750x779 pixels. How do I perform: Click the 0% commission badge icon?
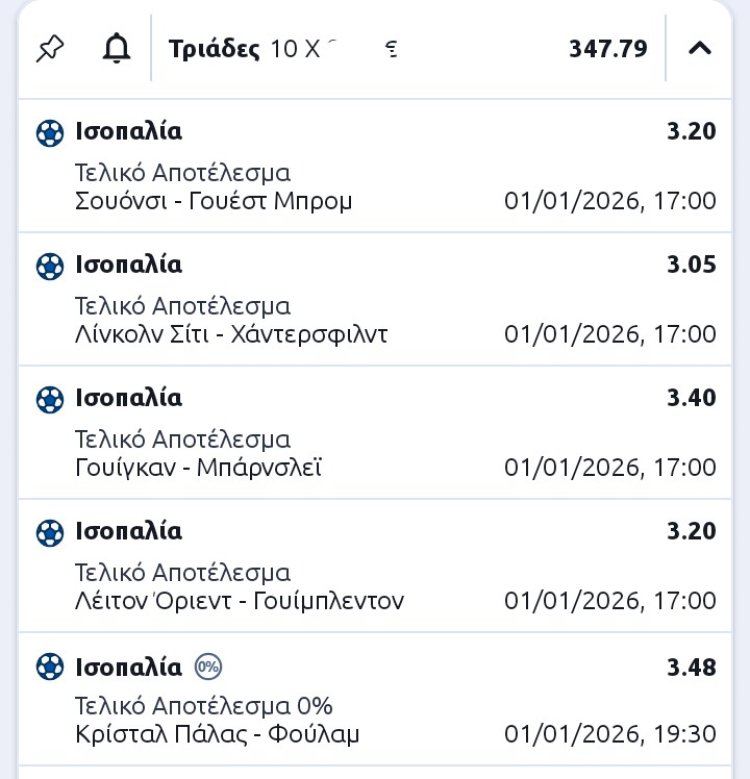click(x=207, y=666)
